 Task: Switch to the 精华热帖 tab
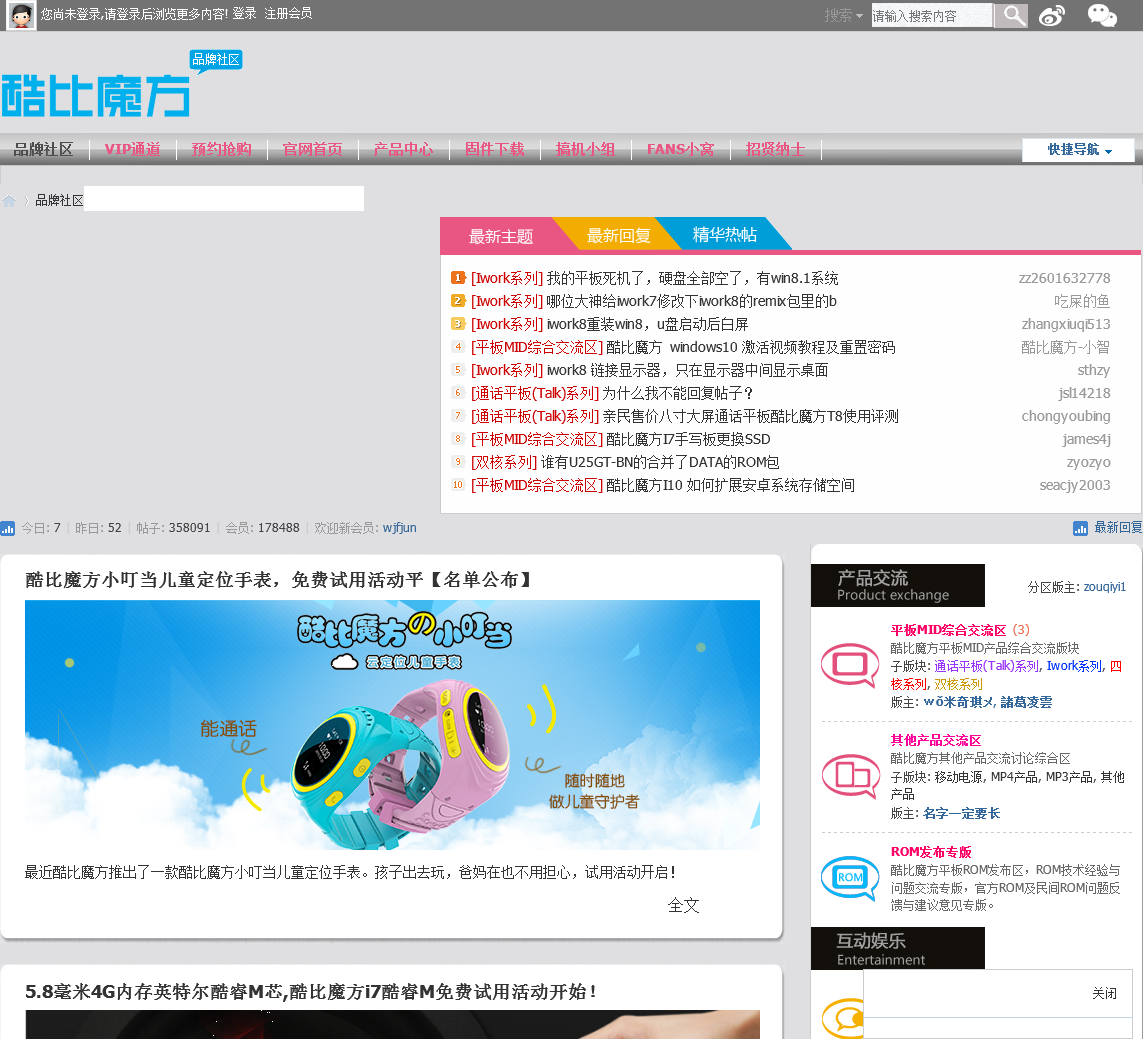click(x=725, y=235)
